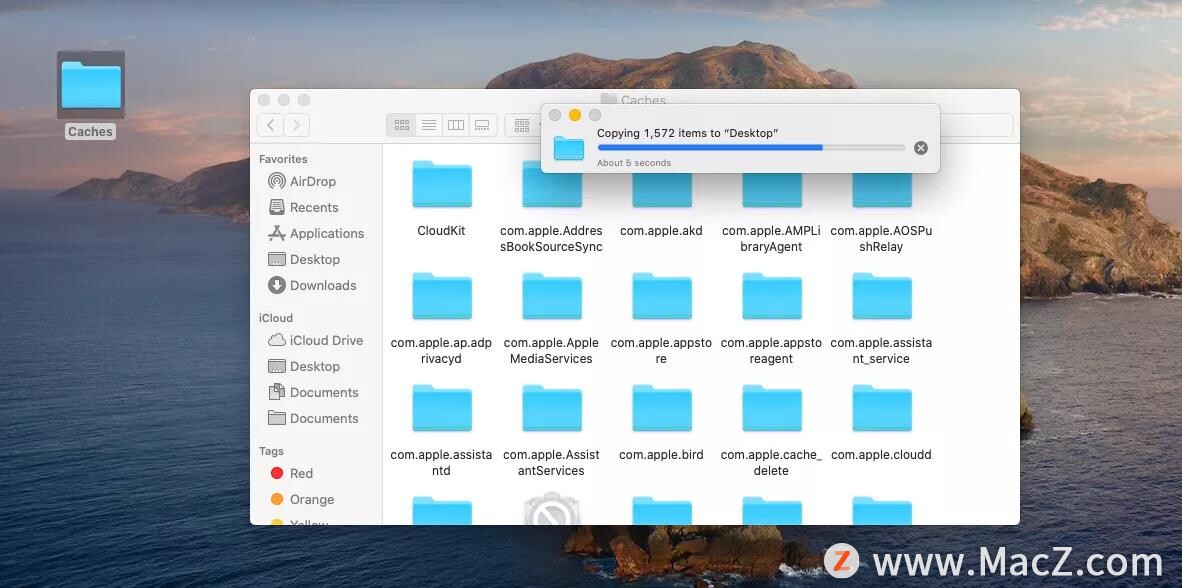Select the com.apple.AOSPushRelay folder

pos(881,209)
